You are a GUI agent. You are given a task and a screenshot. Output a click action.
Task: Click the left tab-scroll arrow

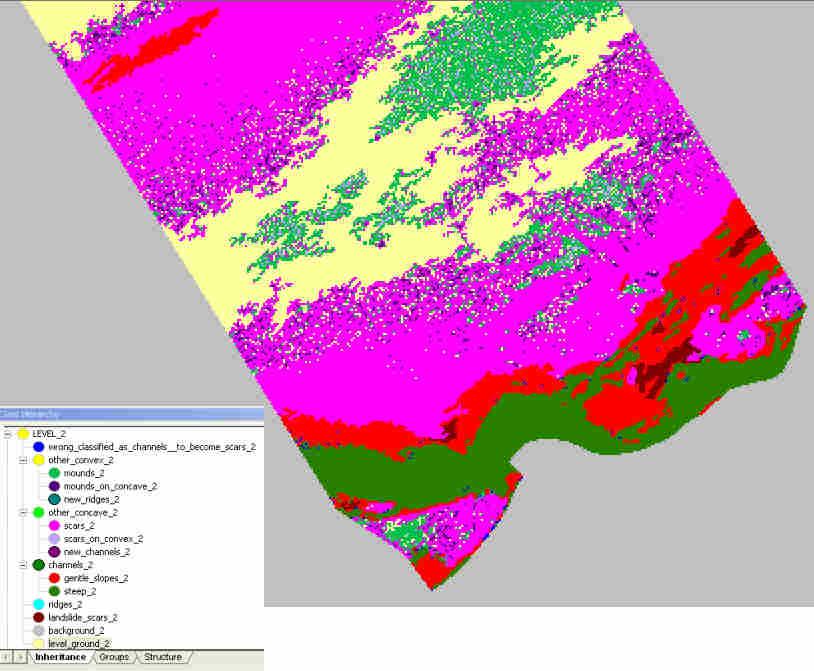6,657
